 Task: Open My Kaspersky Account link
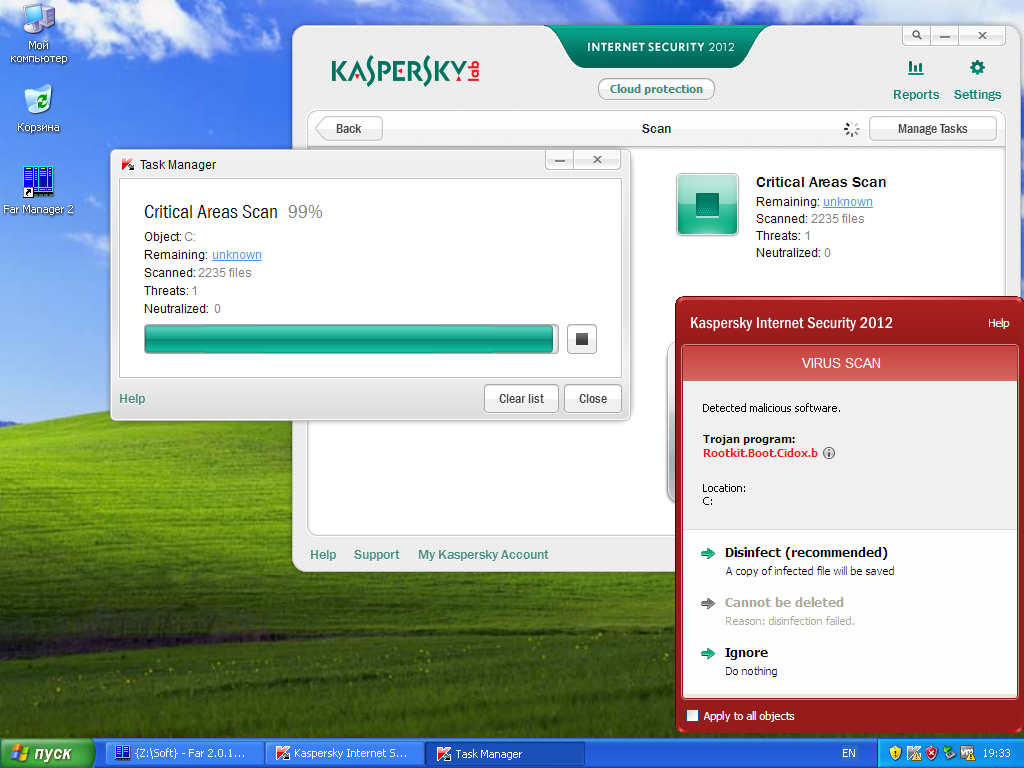tap(483, 554)
